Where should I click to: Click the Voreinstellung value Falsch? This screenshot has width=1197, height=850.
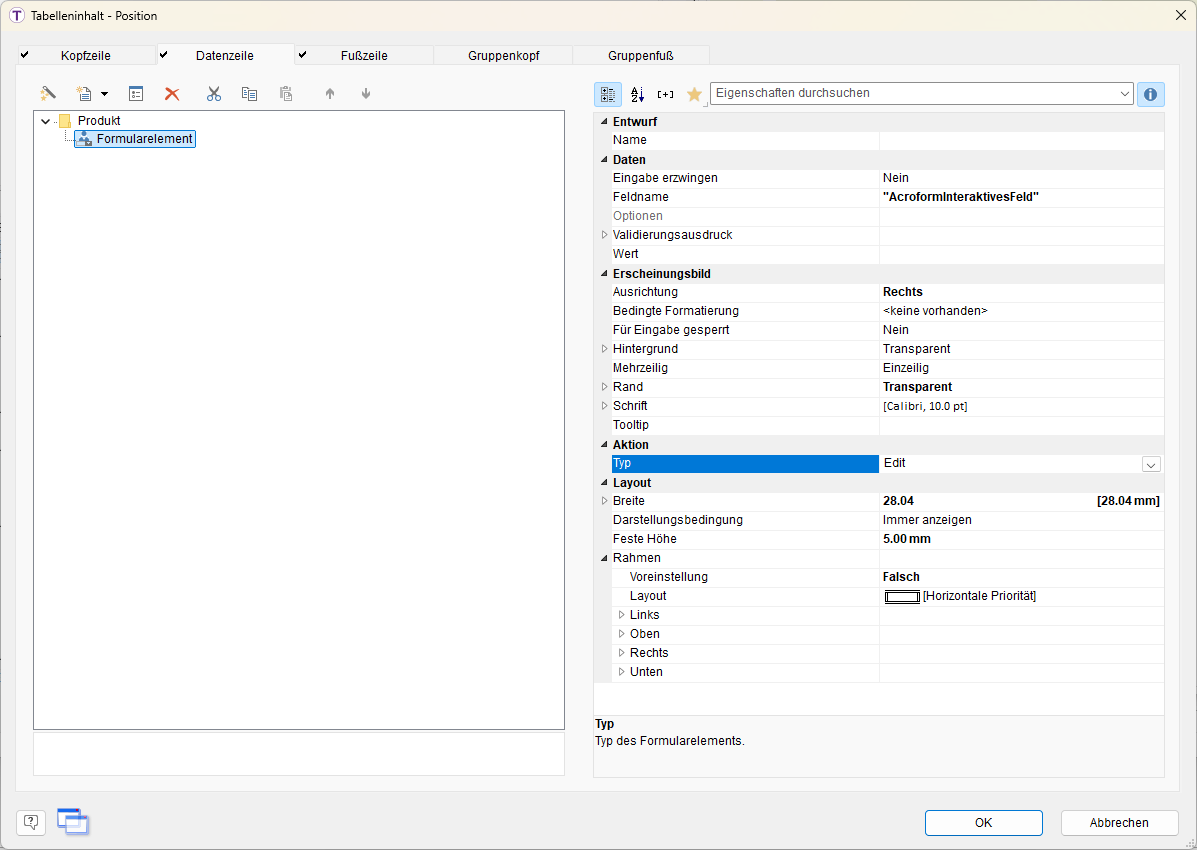click(x=901, y=577)
